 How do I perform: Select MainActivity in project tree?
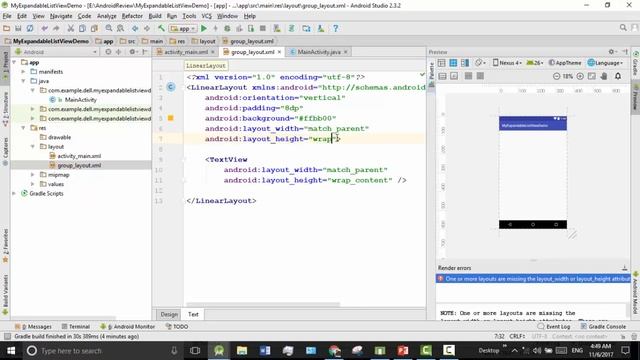point(80,100)
